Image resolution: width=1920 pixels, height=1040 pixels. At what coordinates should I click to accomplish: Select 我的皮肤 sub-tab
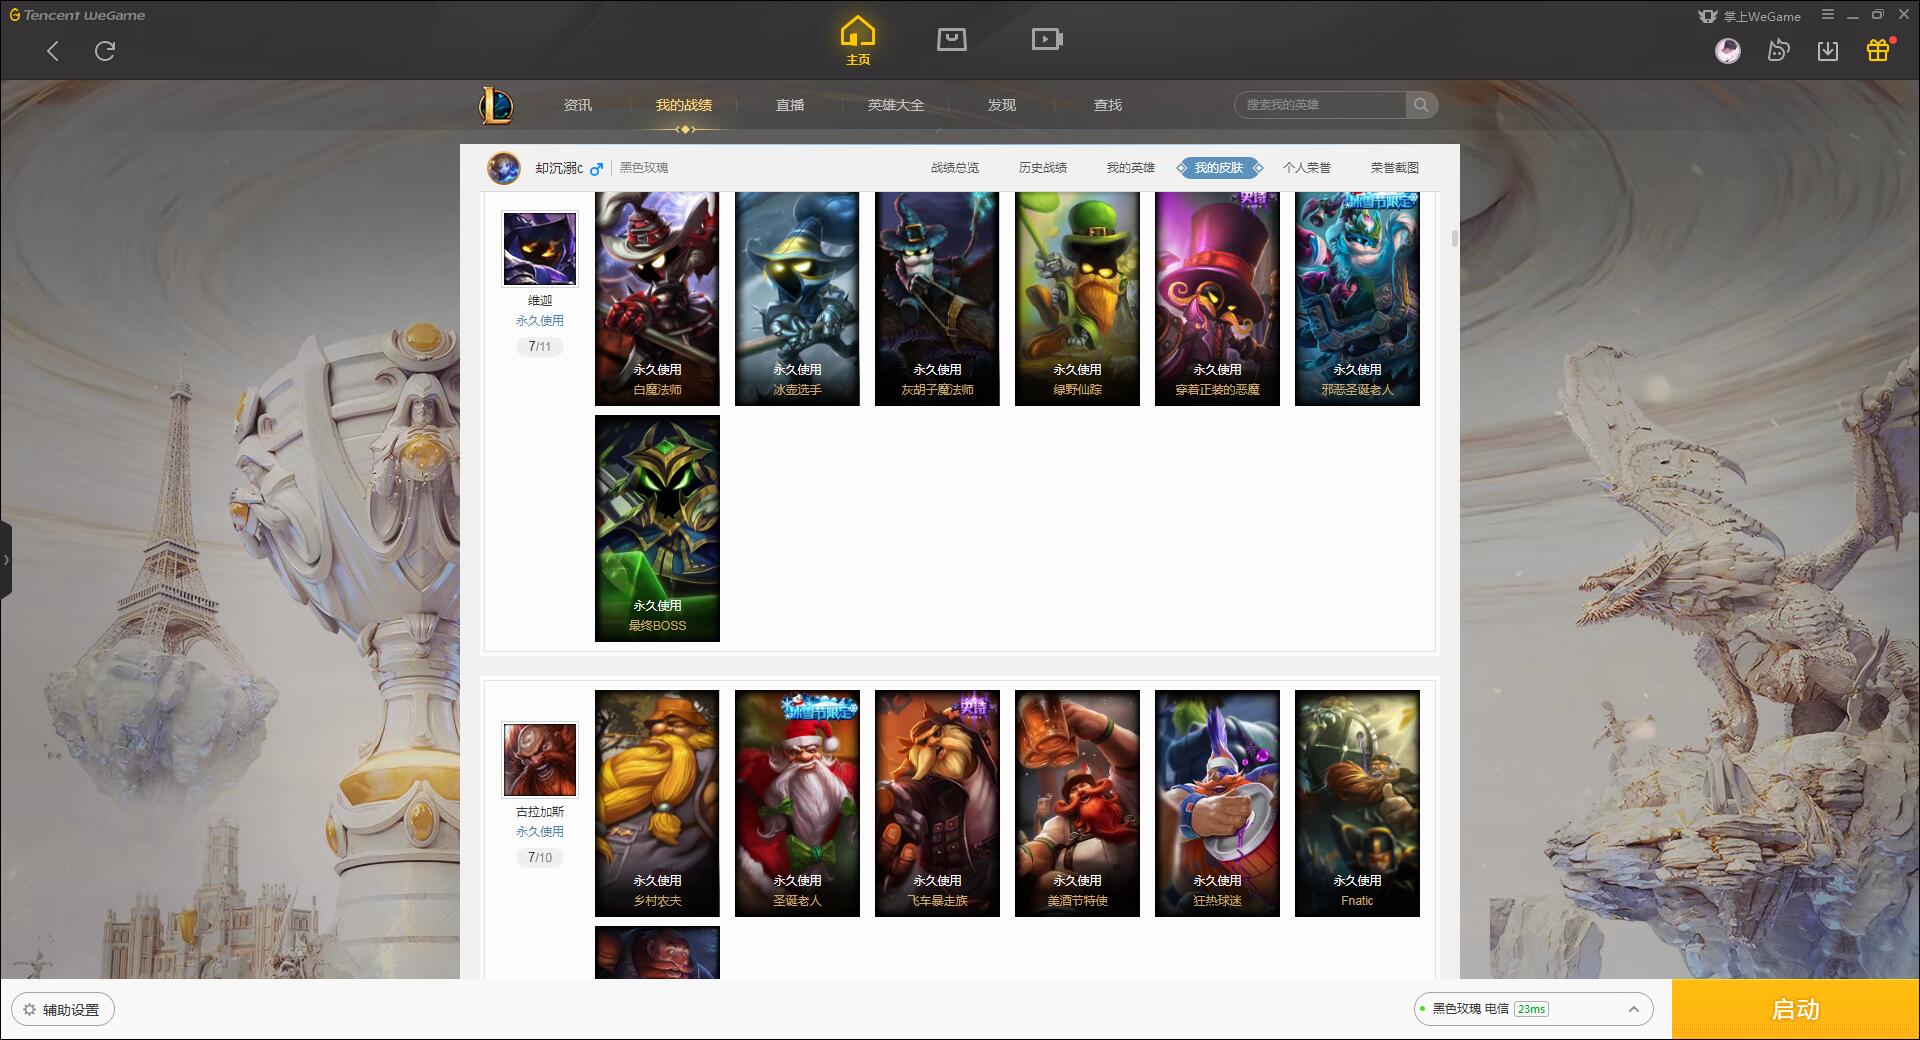point(1219,168)
